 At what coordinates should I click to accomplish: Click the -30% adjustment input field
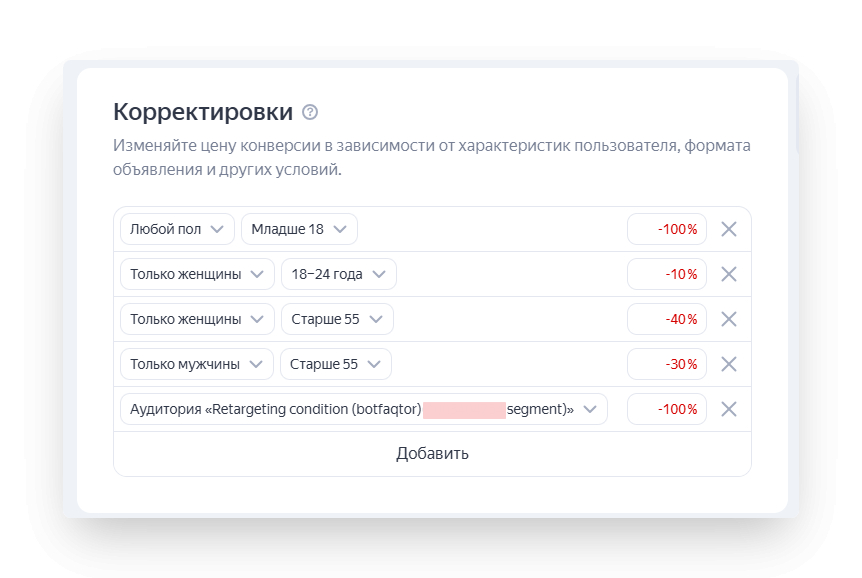click(667, 364)
